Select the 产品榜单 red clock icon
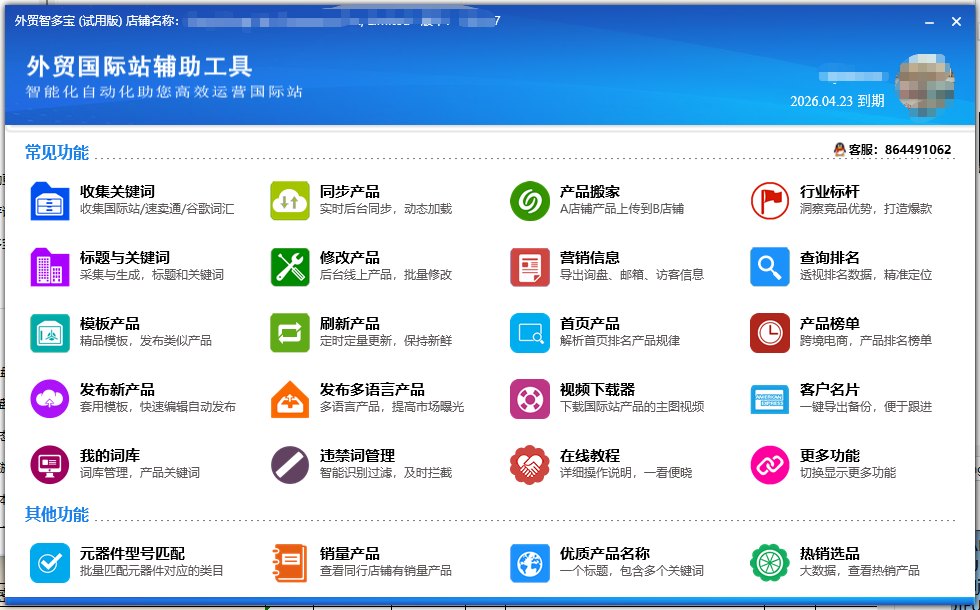Image resolution: width=980 pixels, height=610 pixels. (770, 333)
